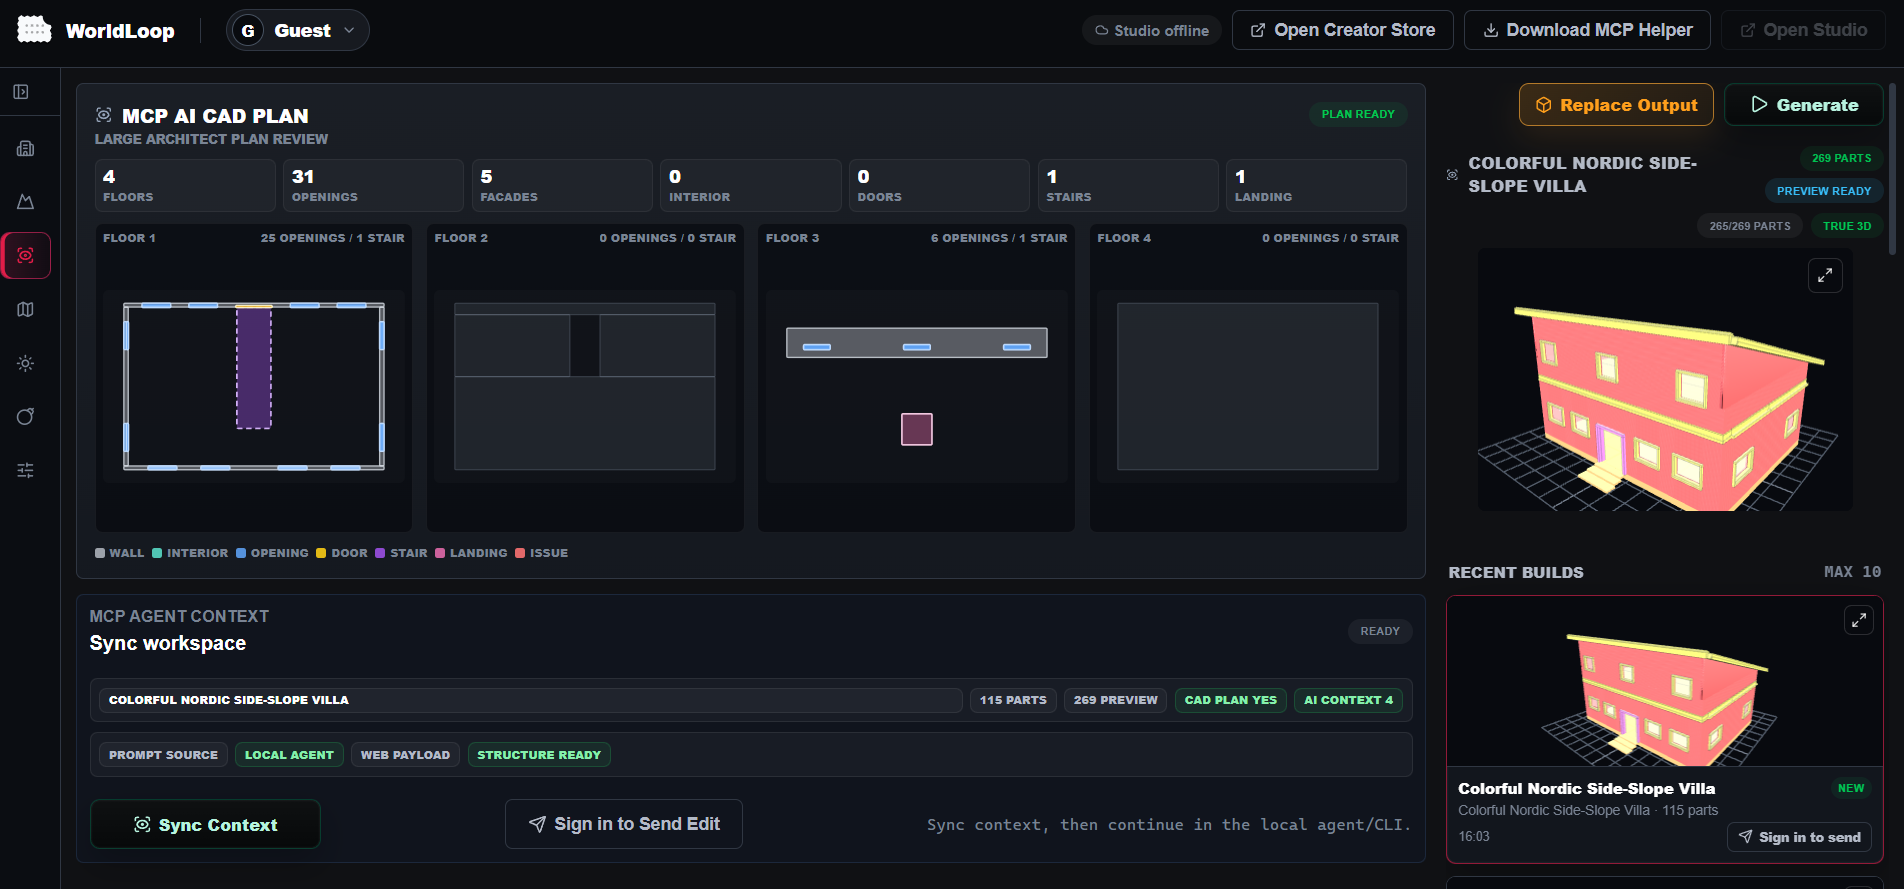1904x889 pixels.
Task: Click the scan icon beside the villa title
Action: coord(1452,175)
